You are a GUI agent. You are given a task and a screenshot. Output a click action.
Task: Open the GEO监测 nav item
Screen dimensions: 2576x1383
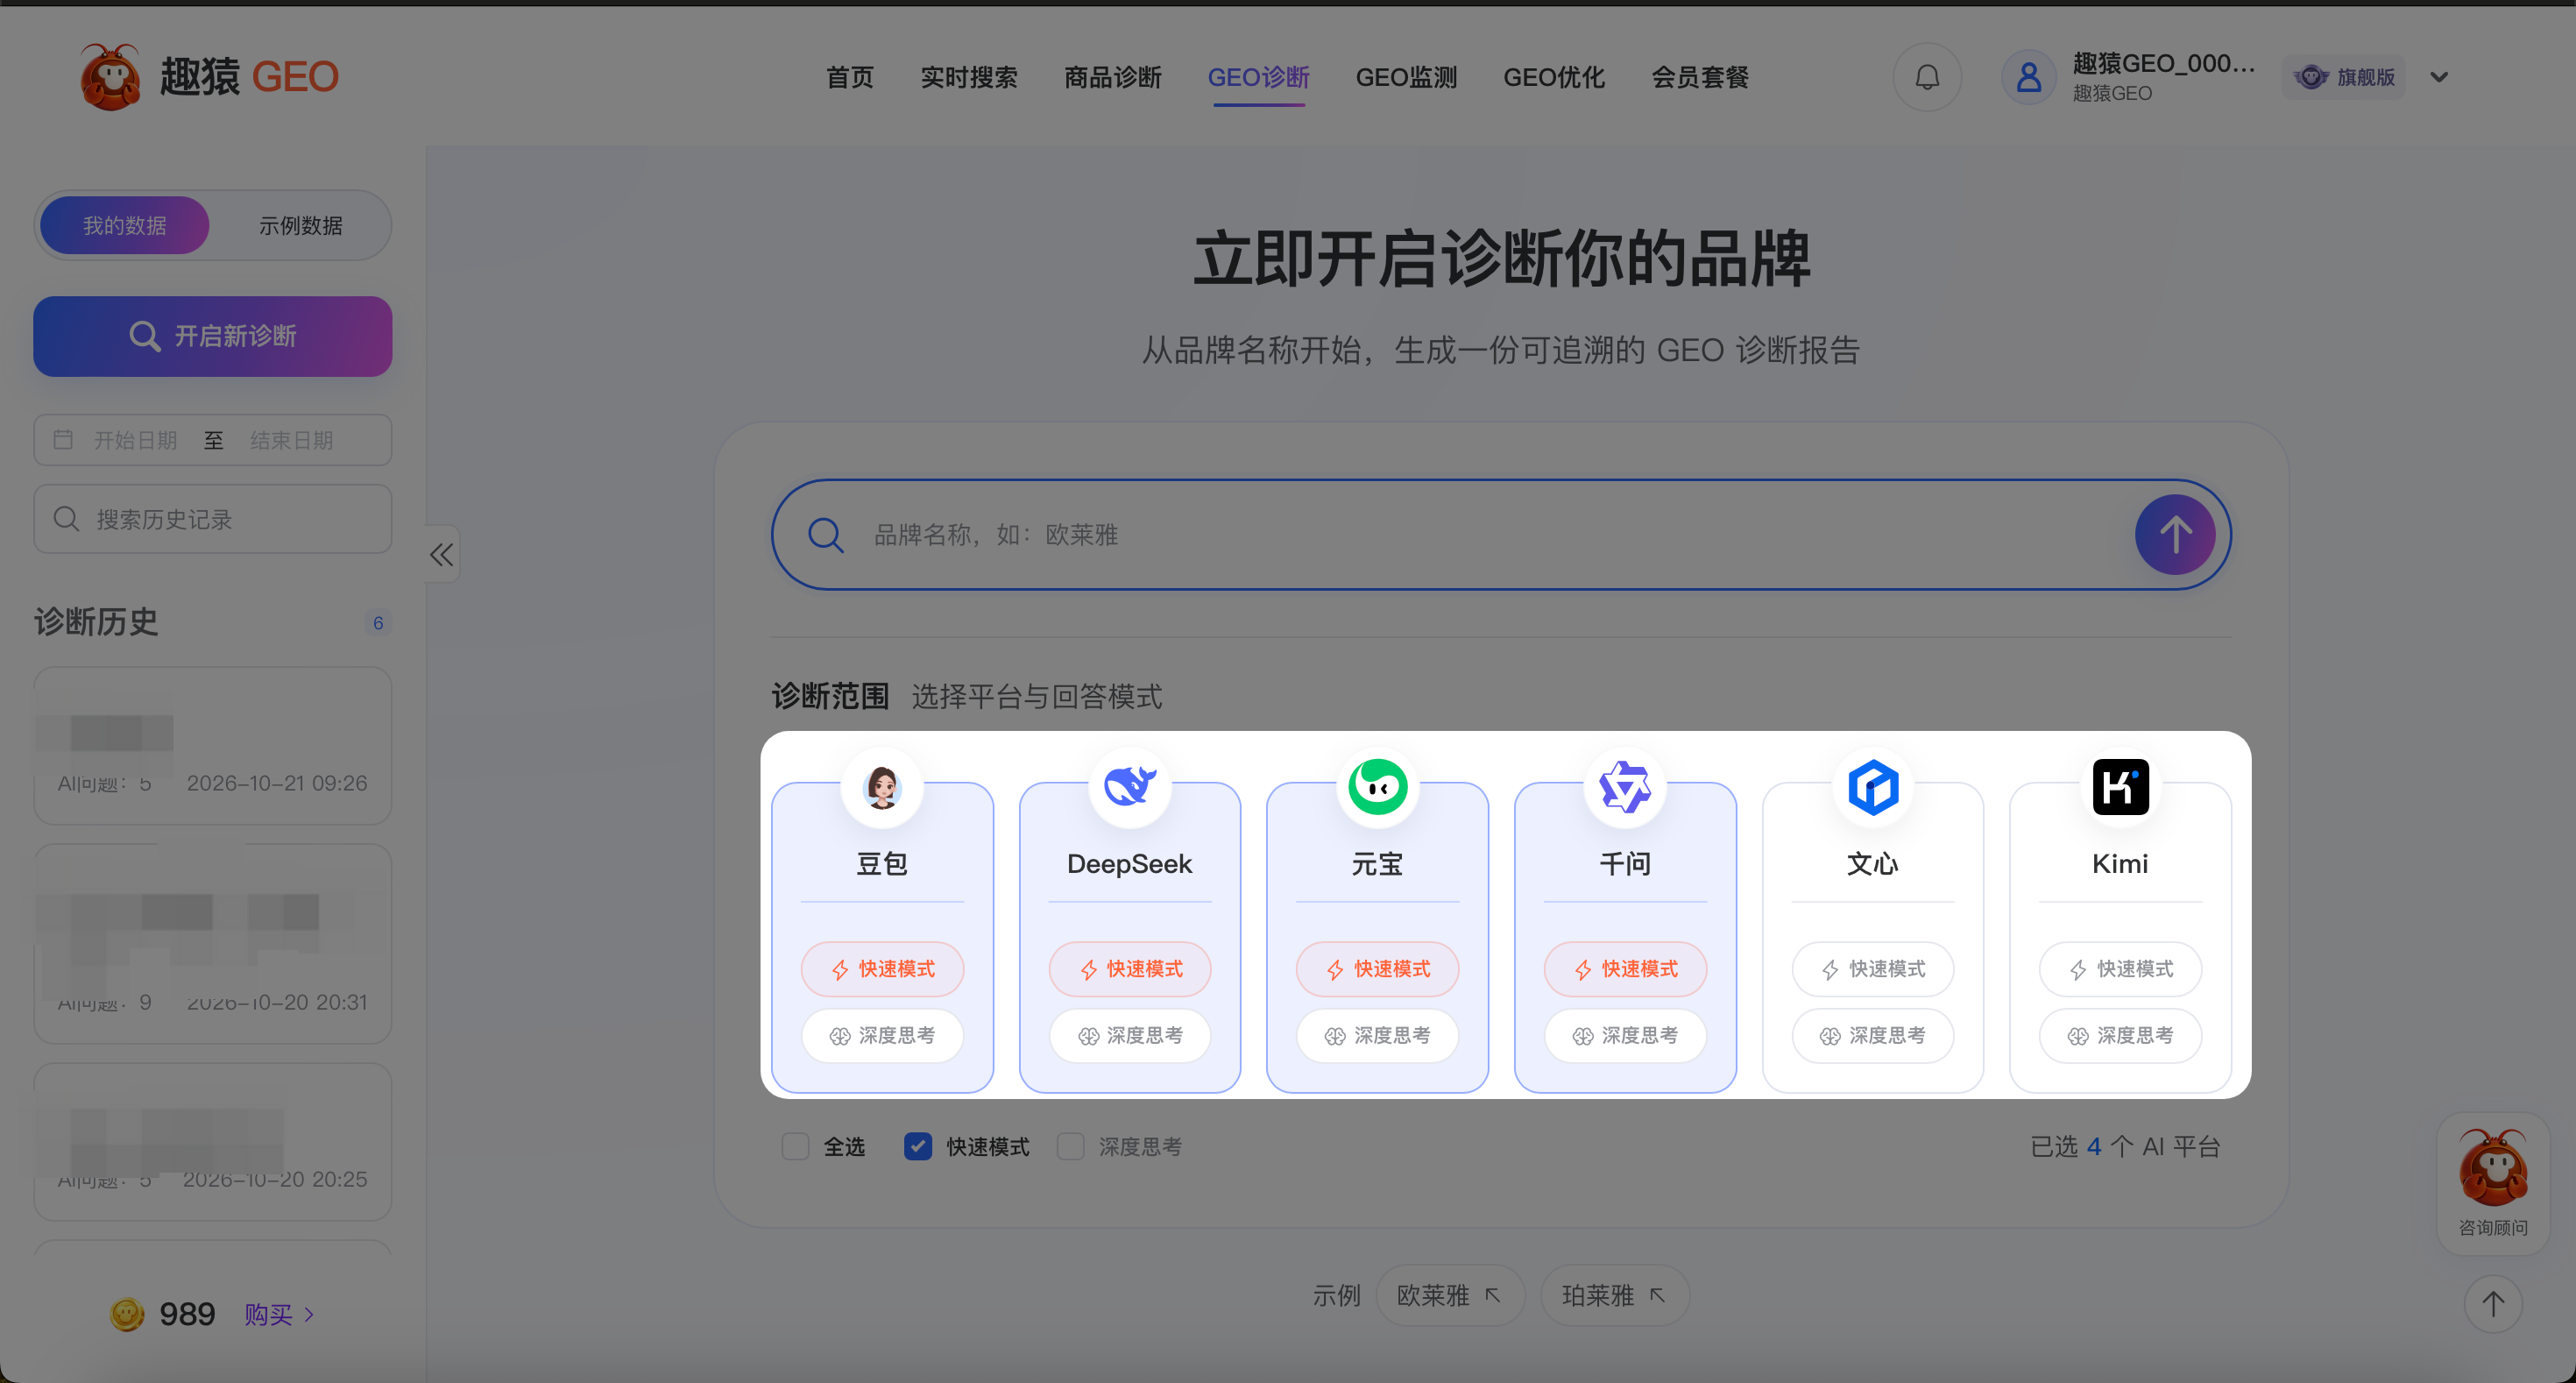coord(1406,77)
